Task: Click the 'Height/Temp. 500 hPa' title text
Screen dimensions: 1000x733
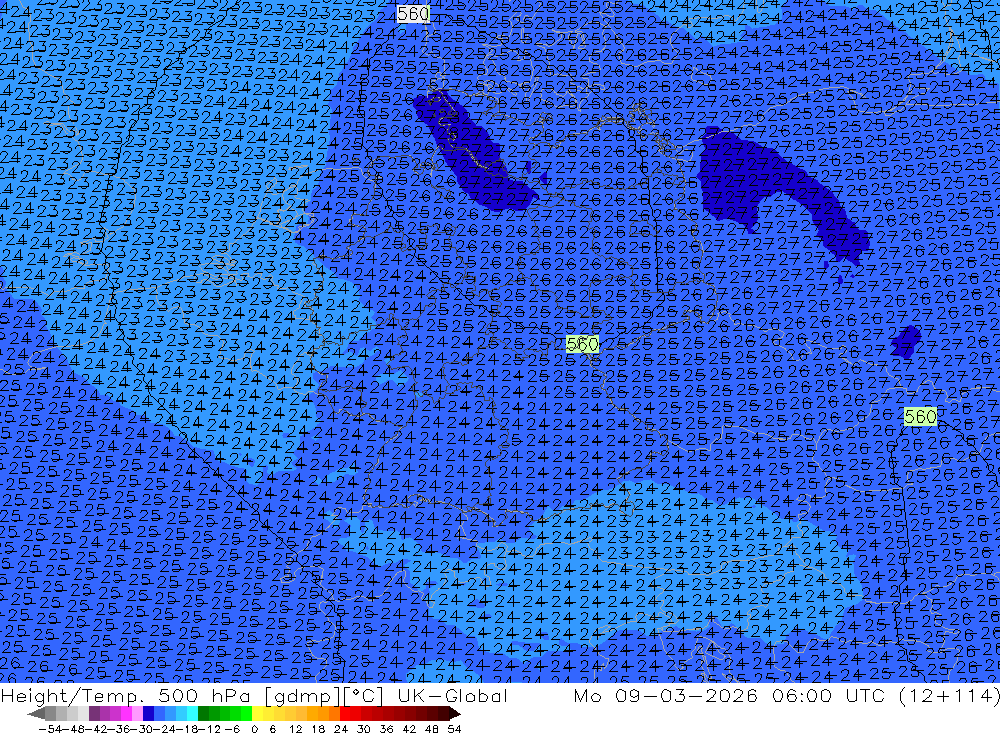Action: [x=124, y=696]
